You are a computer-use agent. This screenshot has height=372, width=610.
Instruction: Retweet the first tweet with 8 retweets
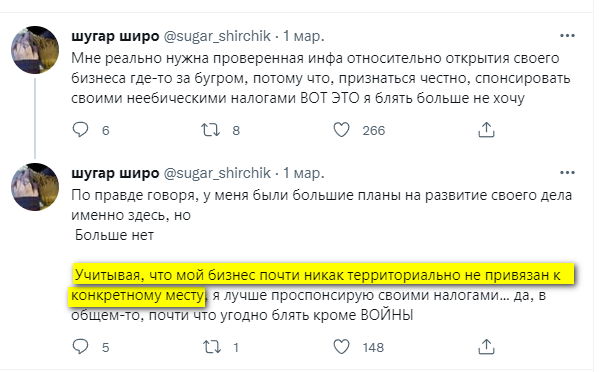(210, 130)
